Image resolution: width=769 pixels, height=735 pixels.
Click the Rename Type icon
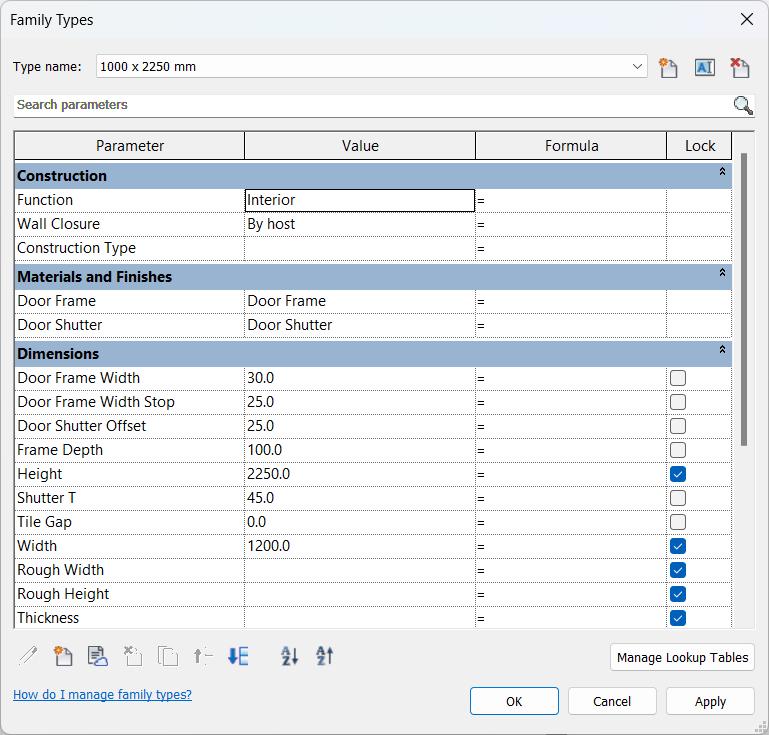pos(704,67)
